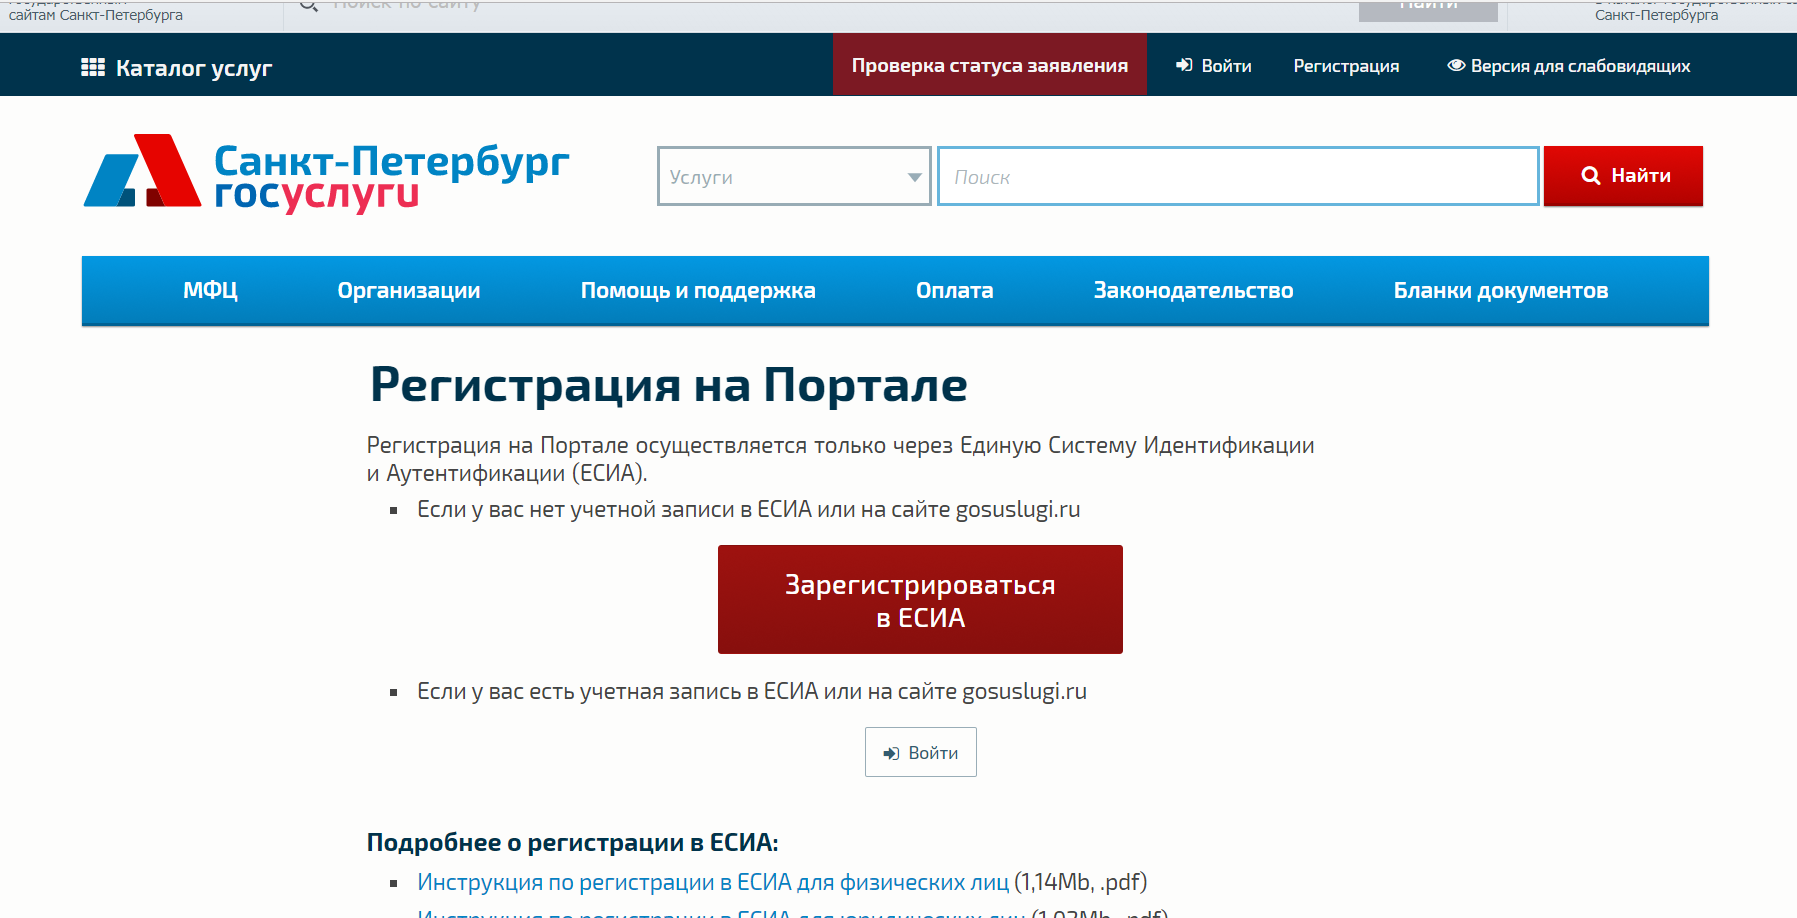The image size is (1797, 918).
Task: Open the Каталог услуг grid icon
Action: pos(92,67)
